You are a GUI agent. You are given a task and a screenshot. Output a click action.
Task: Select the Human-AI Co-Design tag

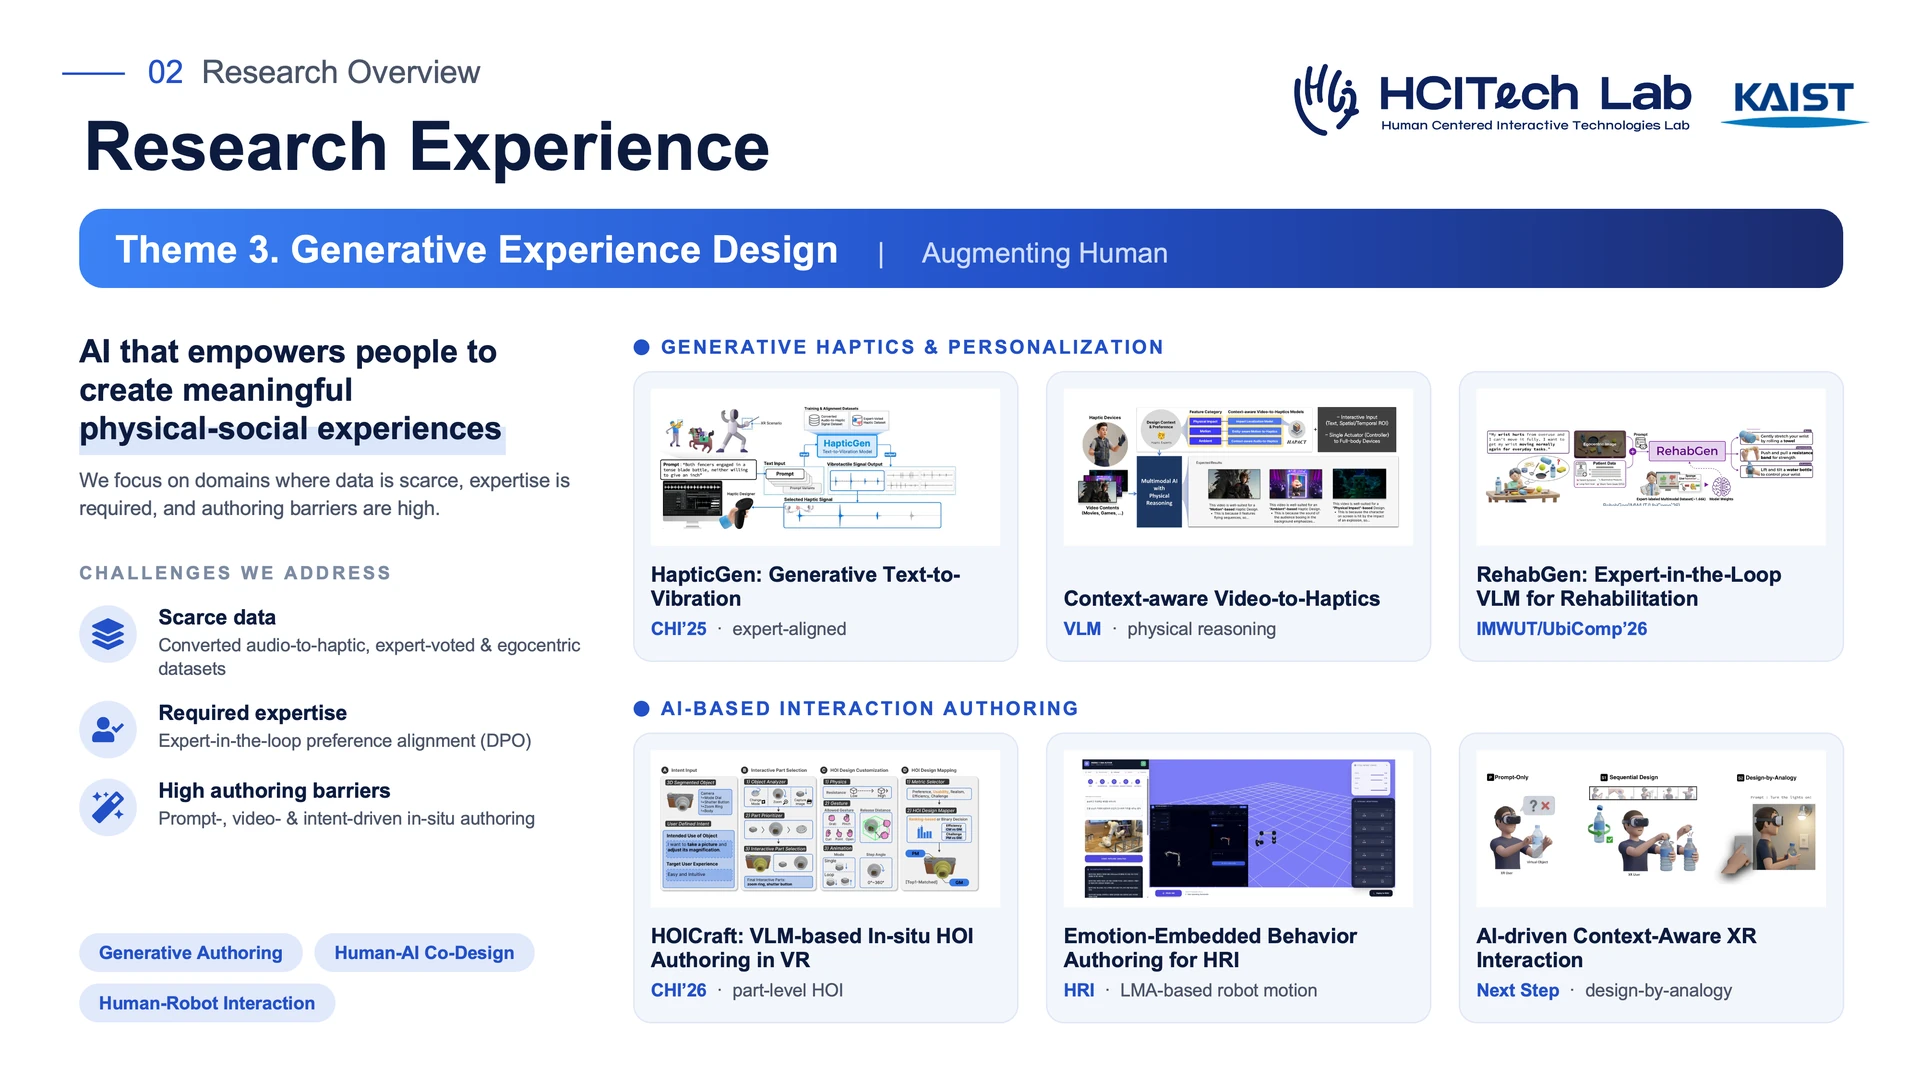tap(424, 953)
